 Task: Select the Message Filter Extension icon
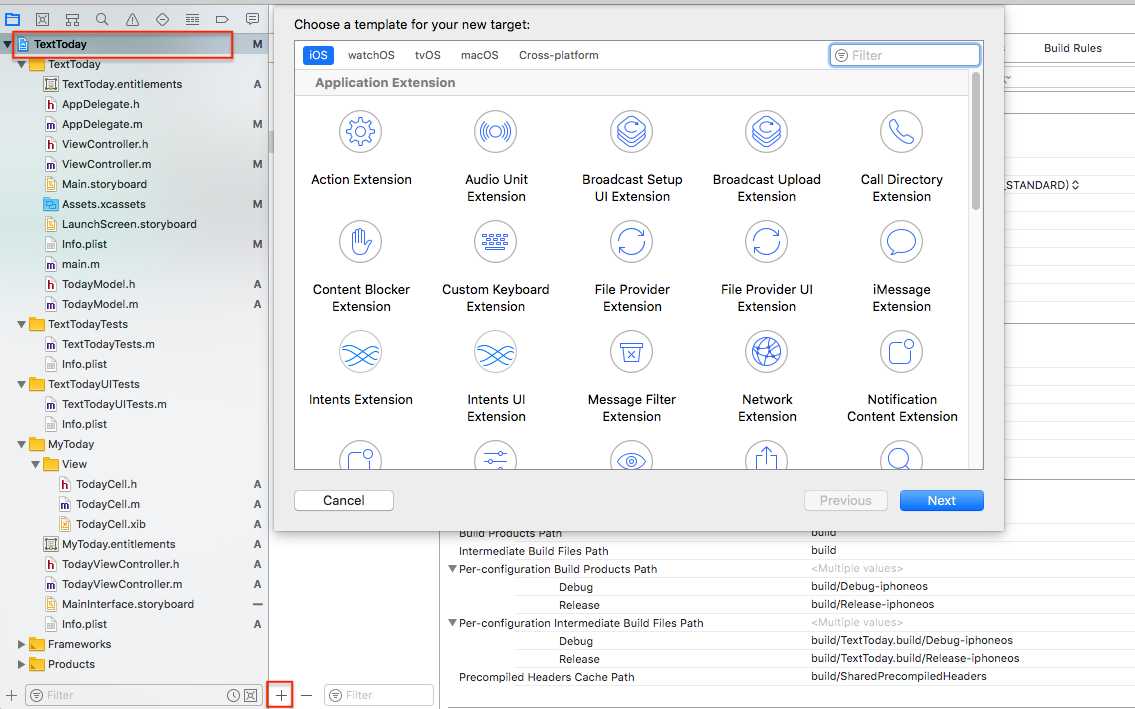[x=631, y=352]
